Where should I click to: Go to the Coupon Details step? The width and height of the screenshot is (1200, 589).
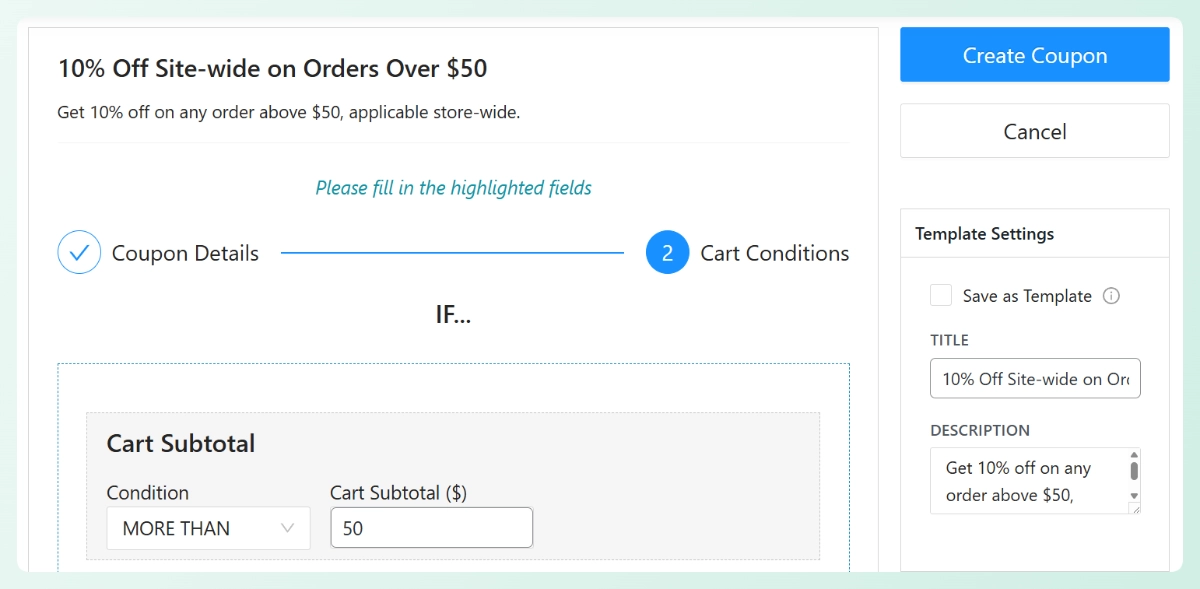185,253
